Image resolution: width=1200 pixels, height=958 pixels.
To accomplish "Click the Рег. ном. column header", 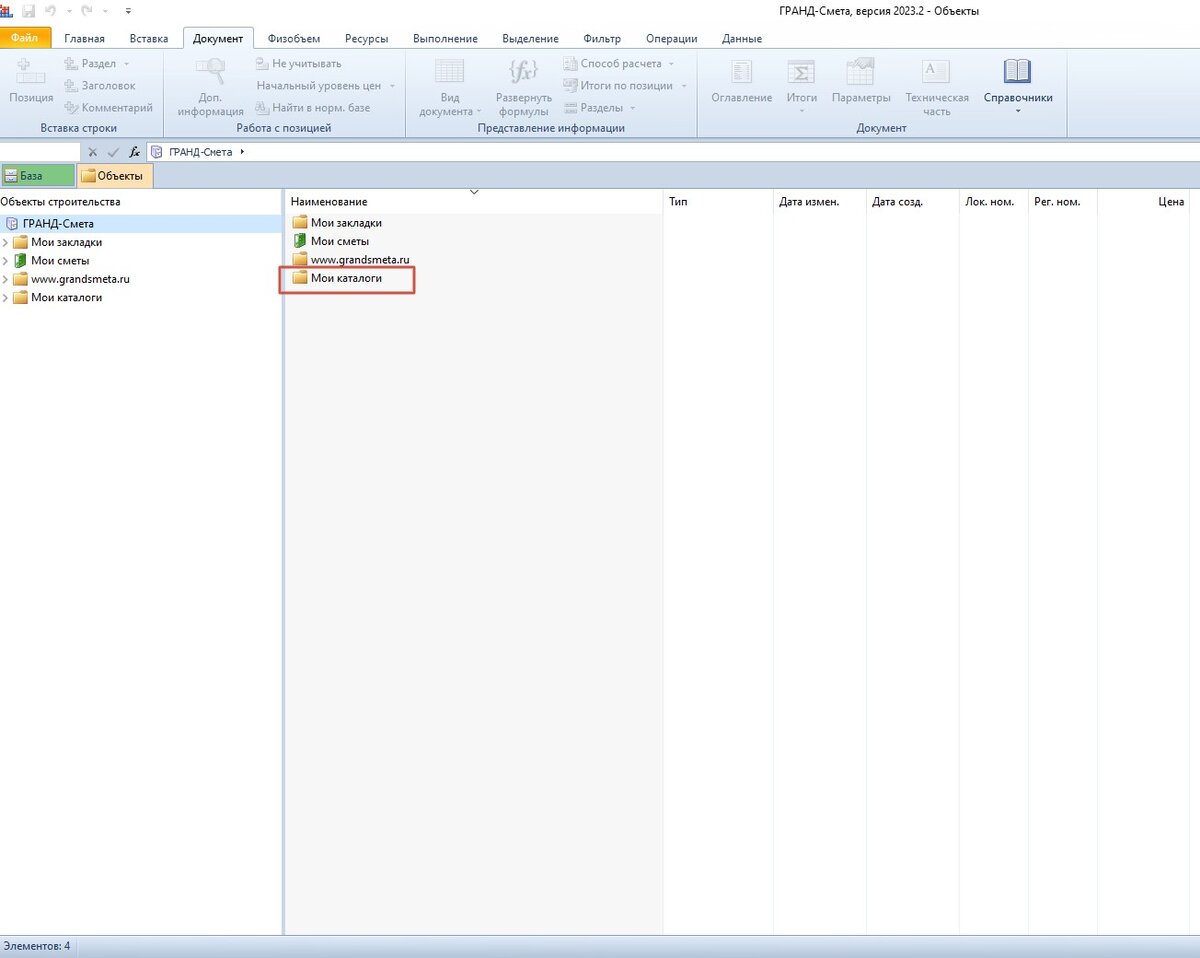I will point(1062,202).
